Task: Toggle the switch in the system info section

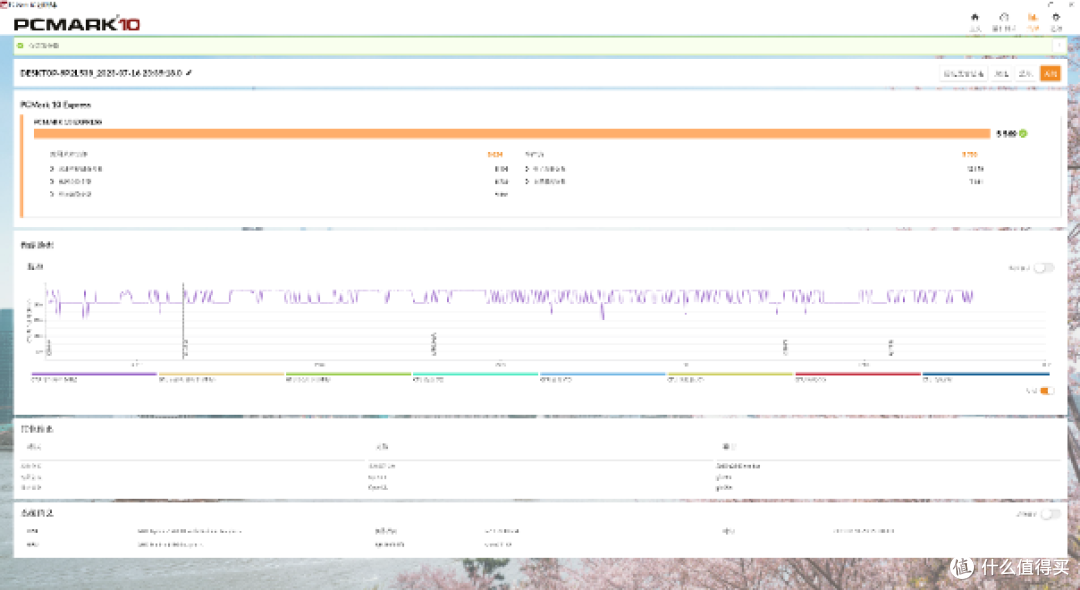Action: (1050, 514)
